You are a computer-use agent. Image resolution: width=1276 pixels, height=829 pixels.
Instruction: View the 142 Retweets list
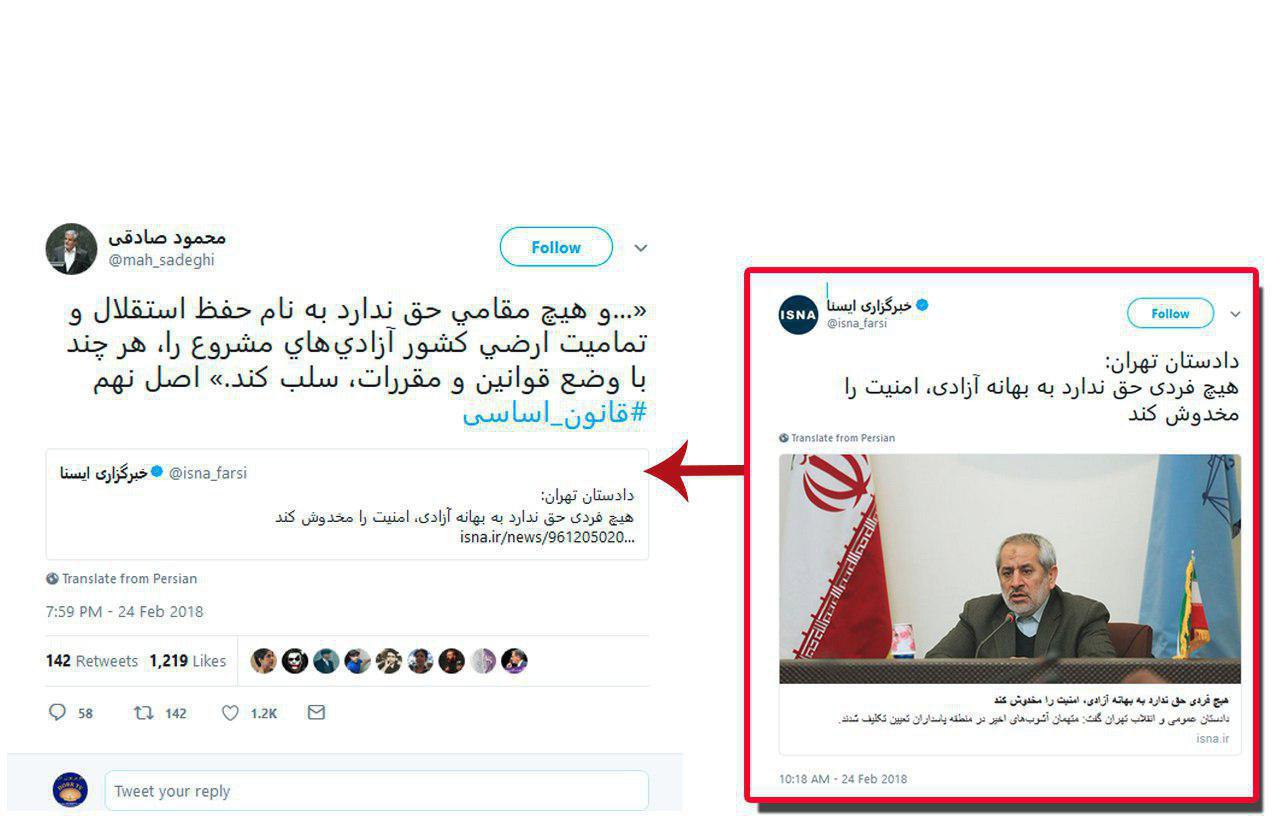pyautogui.click(x=92, y=661)
